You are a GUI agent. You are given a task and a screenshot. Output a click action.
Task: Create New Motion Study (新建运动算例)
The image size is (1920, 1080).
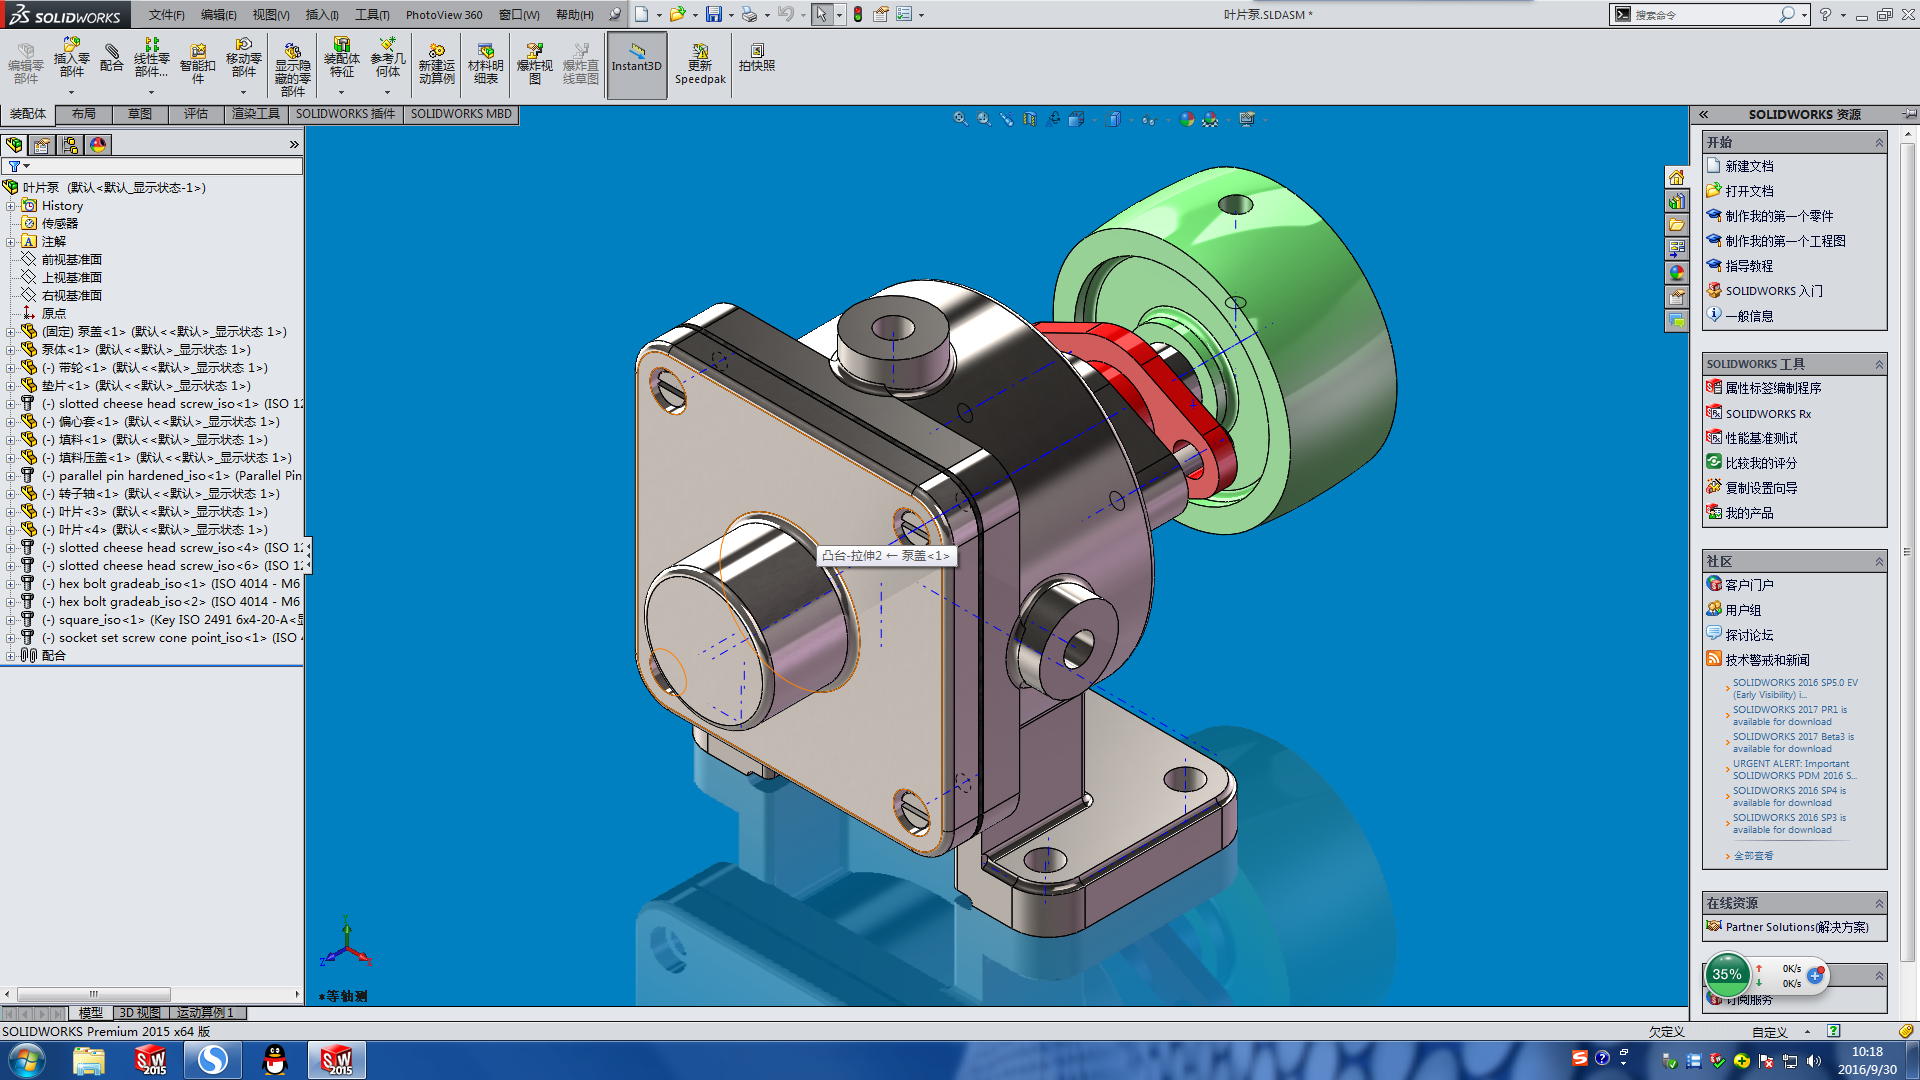point(437,63)
